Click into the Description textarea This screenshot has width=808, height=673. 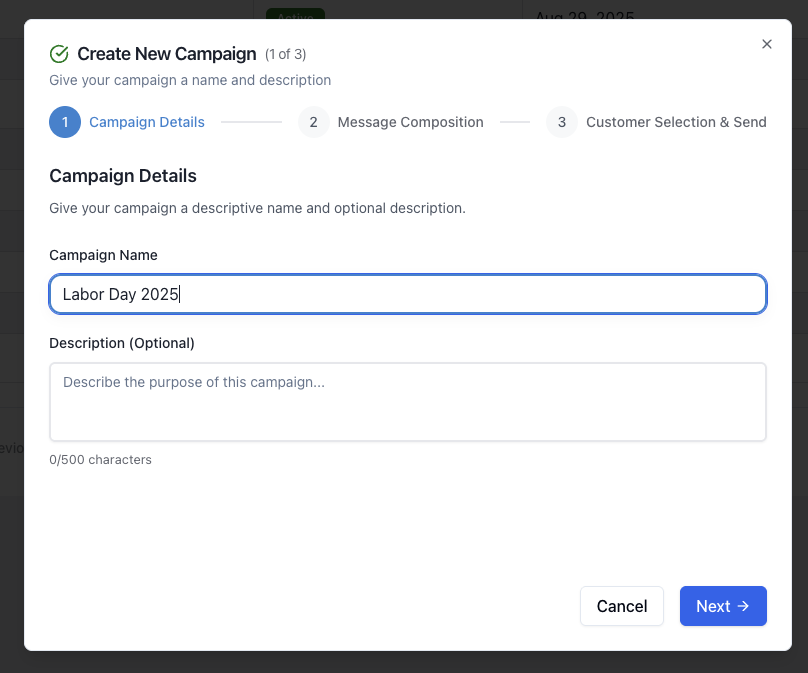(408, 401)
